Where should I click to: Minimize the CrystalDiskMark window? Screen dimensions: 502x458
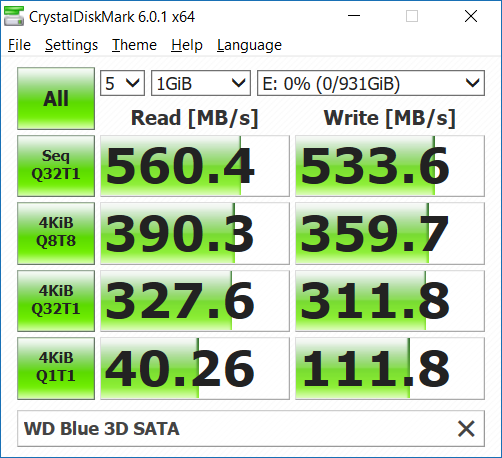point(354,16)
